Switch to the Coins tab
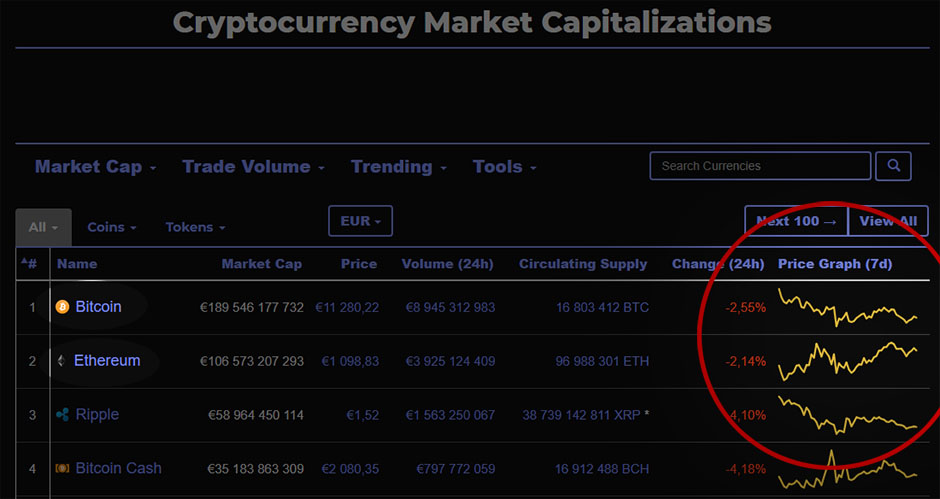Screen dimensions: 940x499 tap(111, 227)
